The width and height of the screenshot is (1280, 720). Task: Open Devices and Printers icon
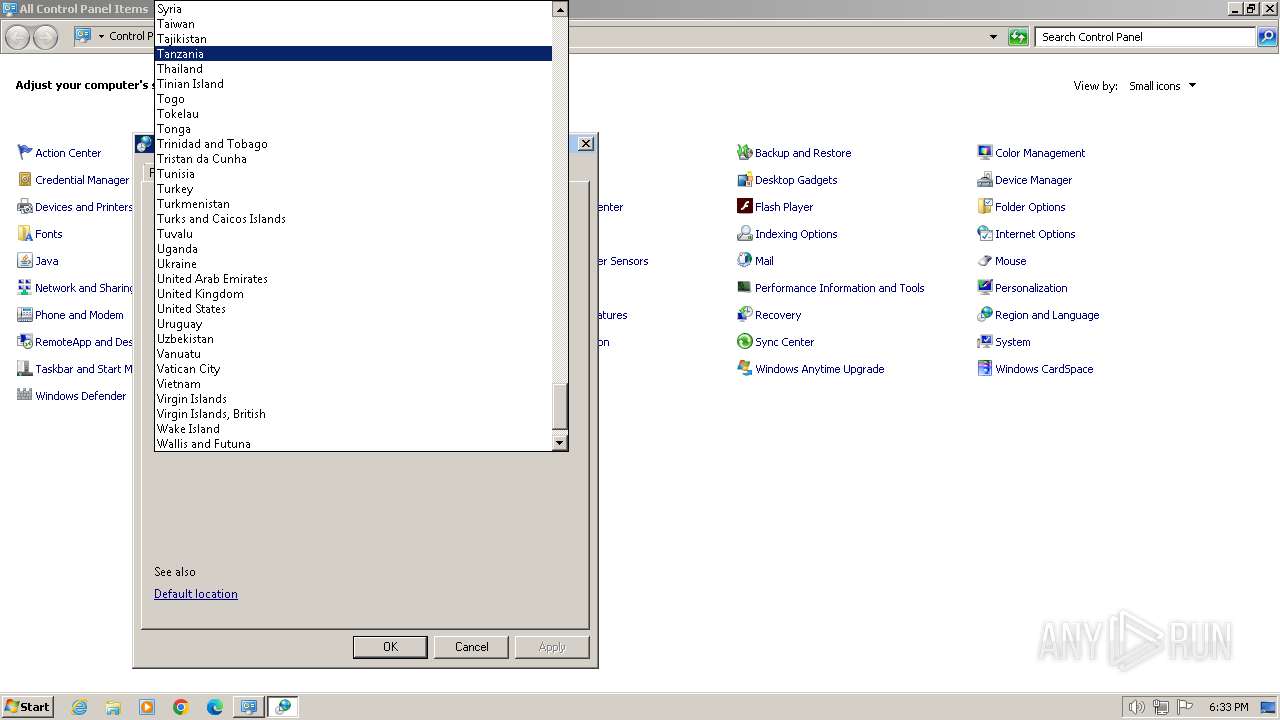25,207
